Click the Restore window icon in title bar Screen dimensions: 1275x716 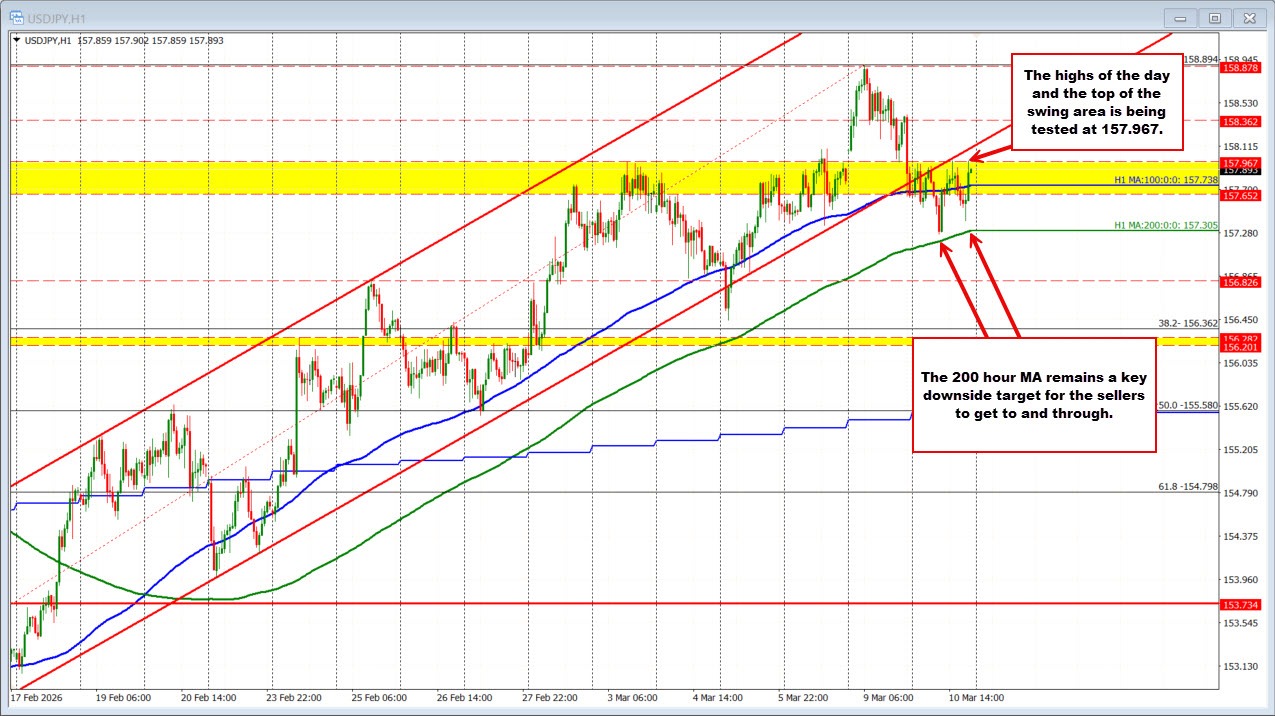(x=1214, y=18)
